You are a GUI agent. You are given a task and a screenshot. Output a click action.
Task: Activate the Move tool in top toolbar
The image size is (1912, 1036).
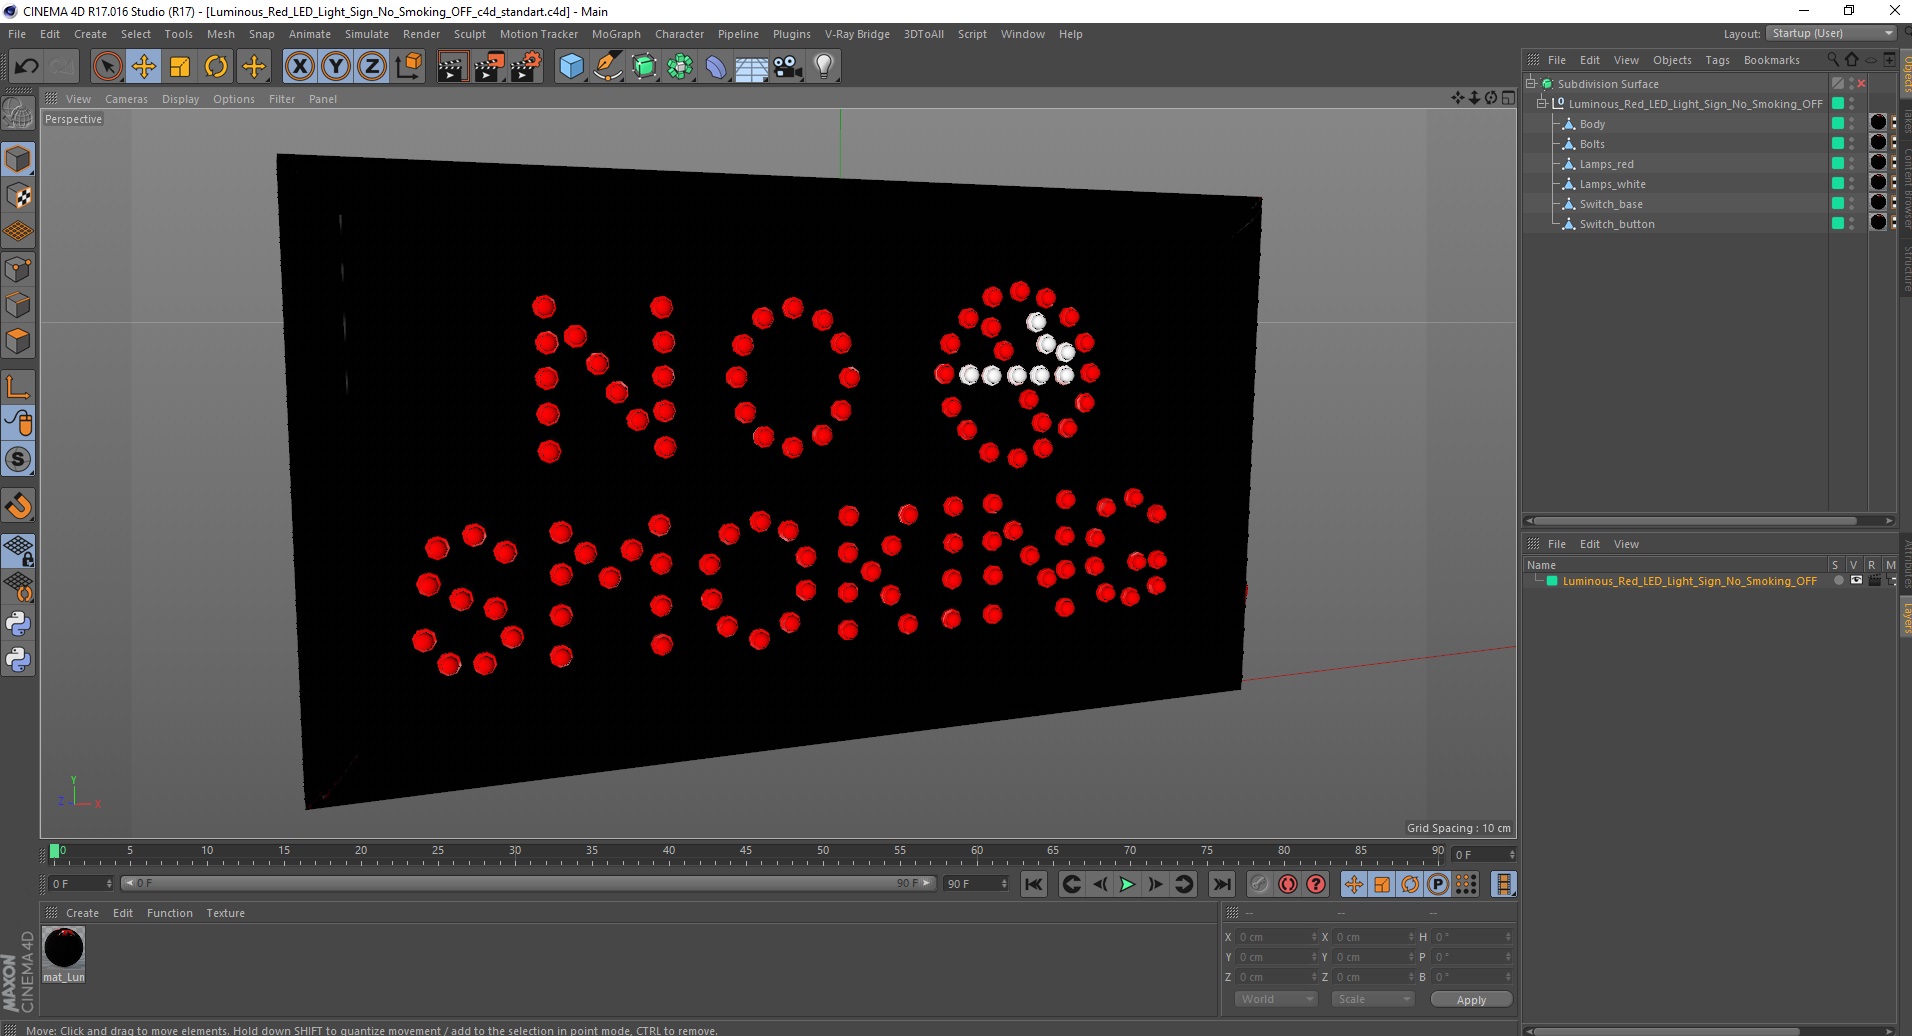pos(144,67)
